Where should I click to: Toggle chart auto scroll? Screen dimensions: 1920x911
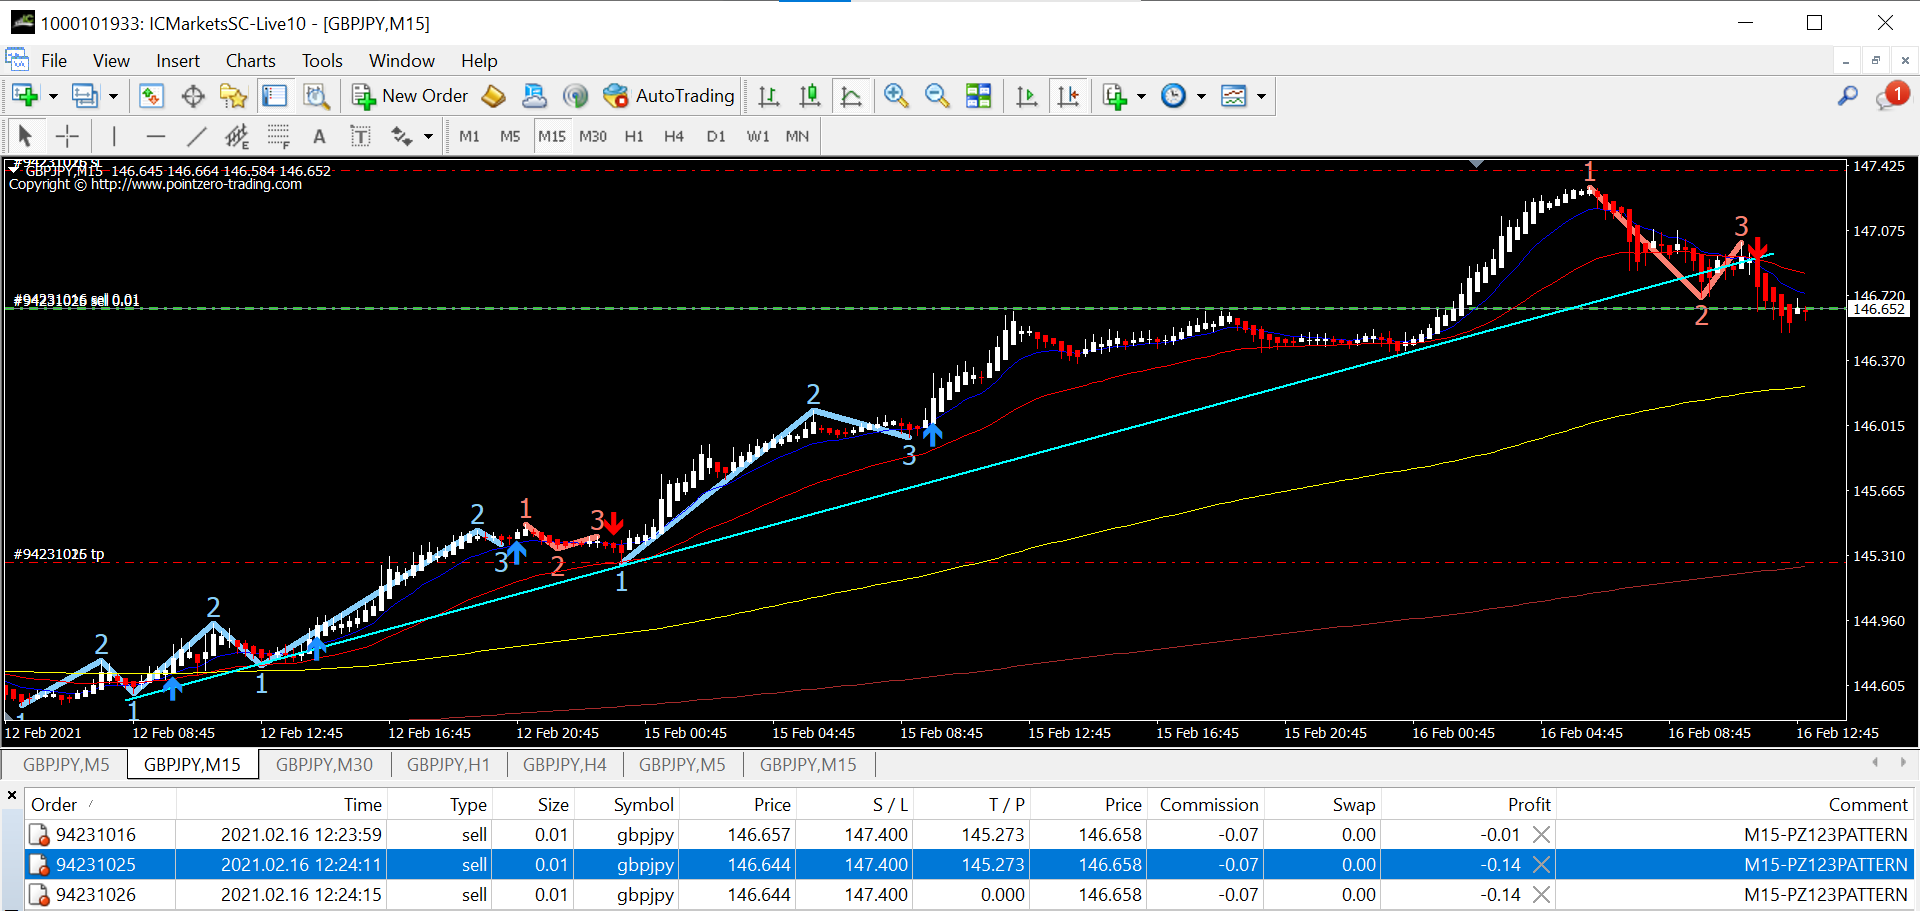[1026, 96]
